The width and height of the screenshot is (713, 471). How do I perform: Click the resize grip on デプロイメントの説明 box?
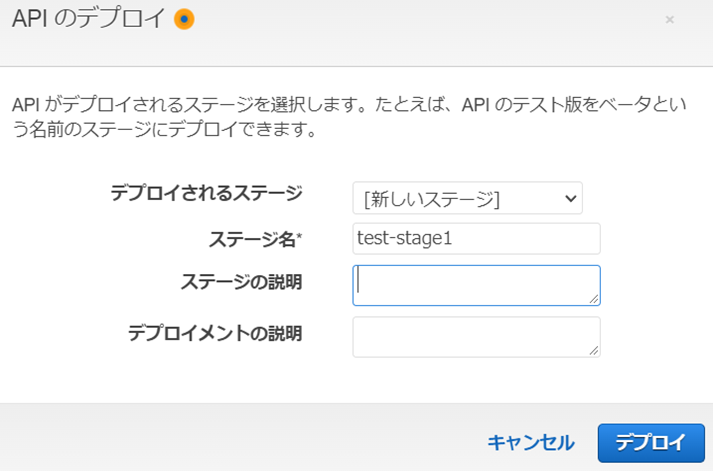pos(594,351)
